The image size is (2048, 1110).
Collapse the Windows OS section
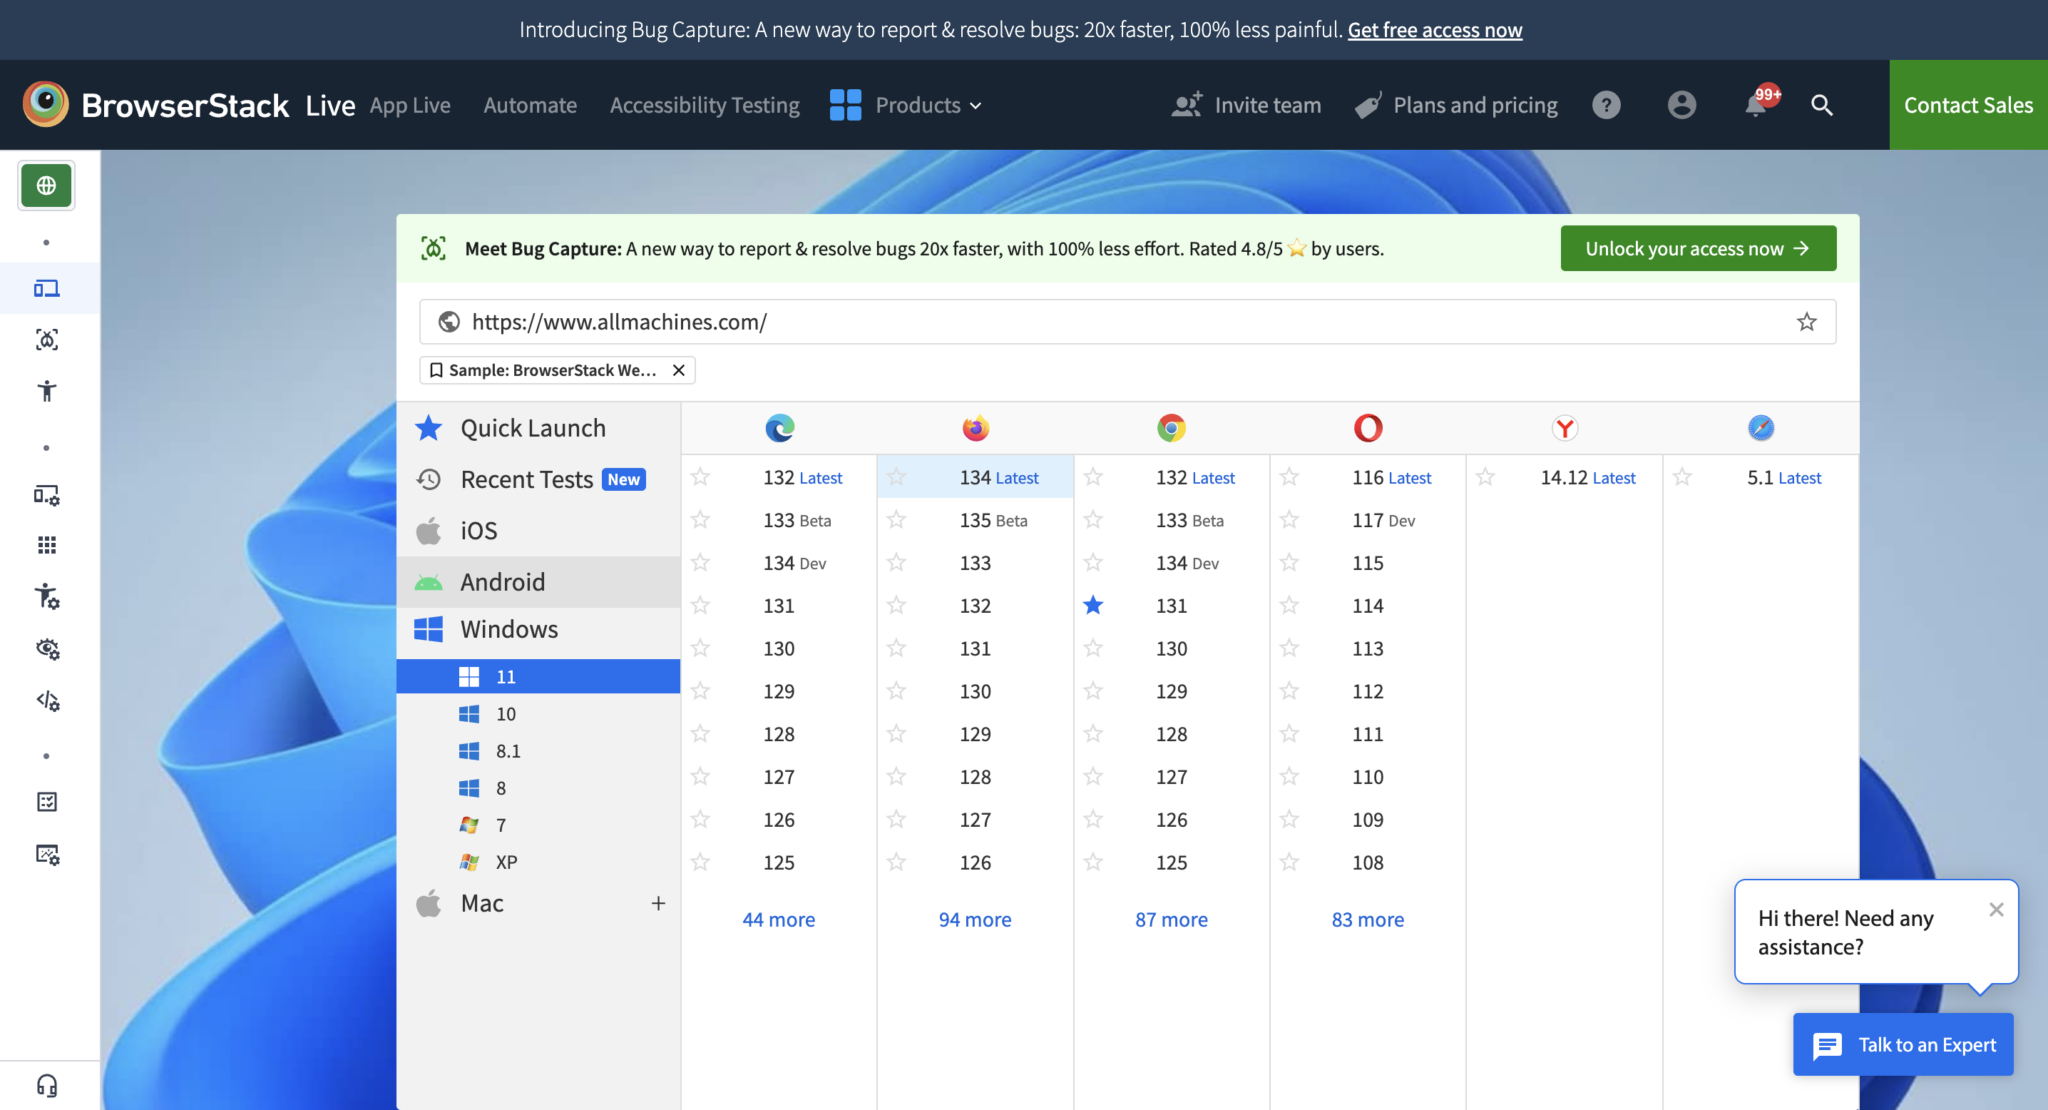509,629
